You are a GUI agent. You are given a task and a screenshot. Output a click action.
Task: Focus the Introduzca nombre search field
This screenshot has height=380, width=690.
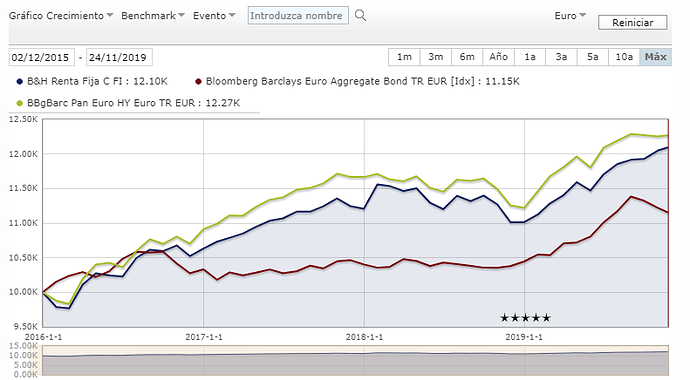click(x=298, y=15)
